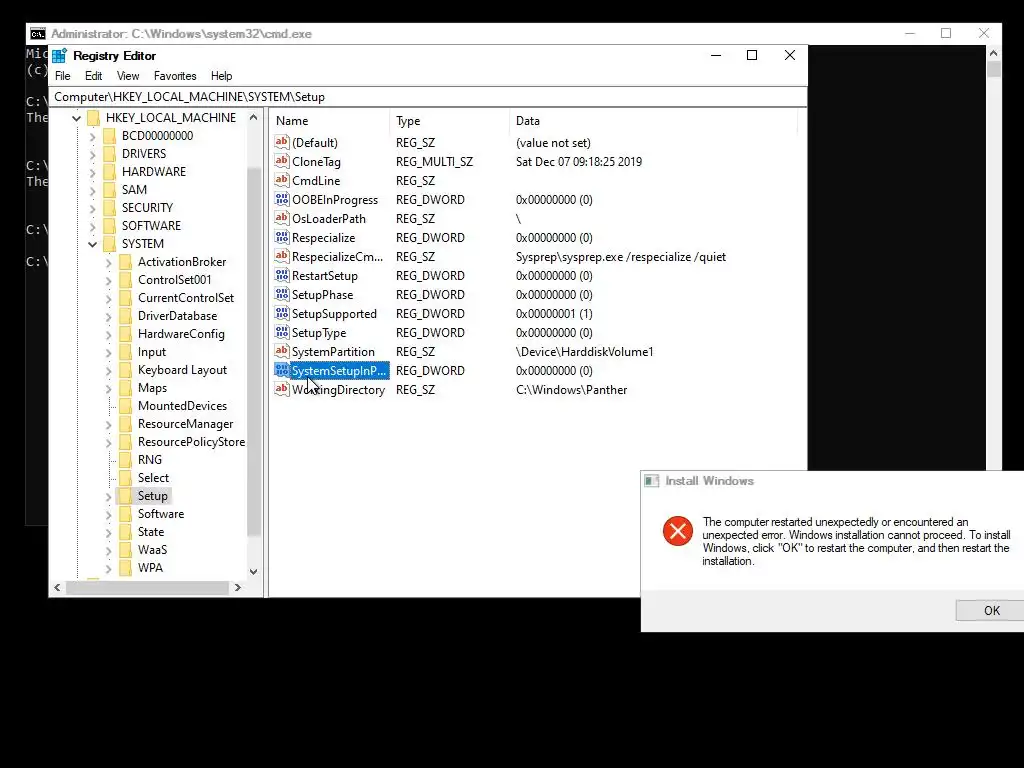1024x768 pixels.
Task: Click the '0x00000001 (1)' data value
Action: [554, 314]
